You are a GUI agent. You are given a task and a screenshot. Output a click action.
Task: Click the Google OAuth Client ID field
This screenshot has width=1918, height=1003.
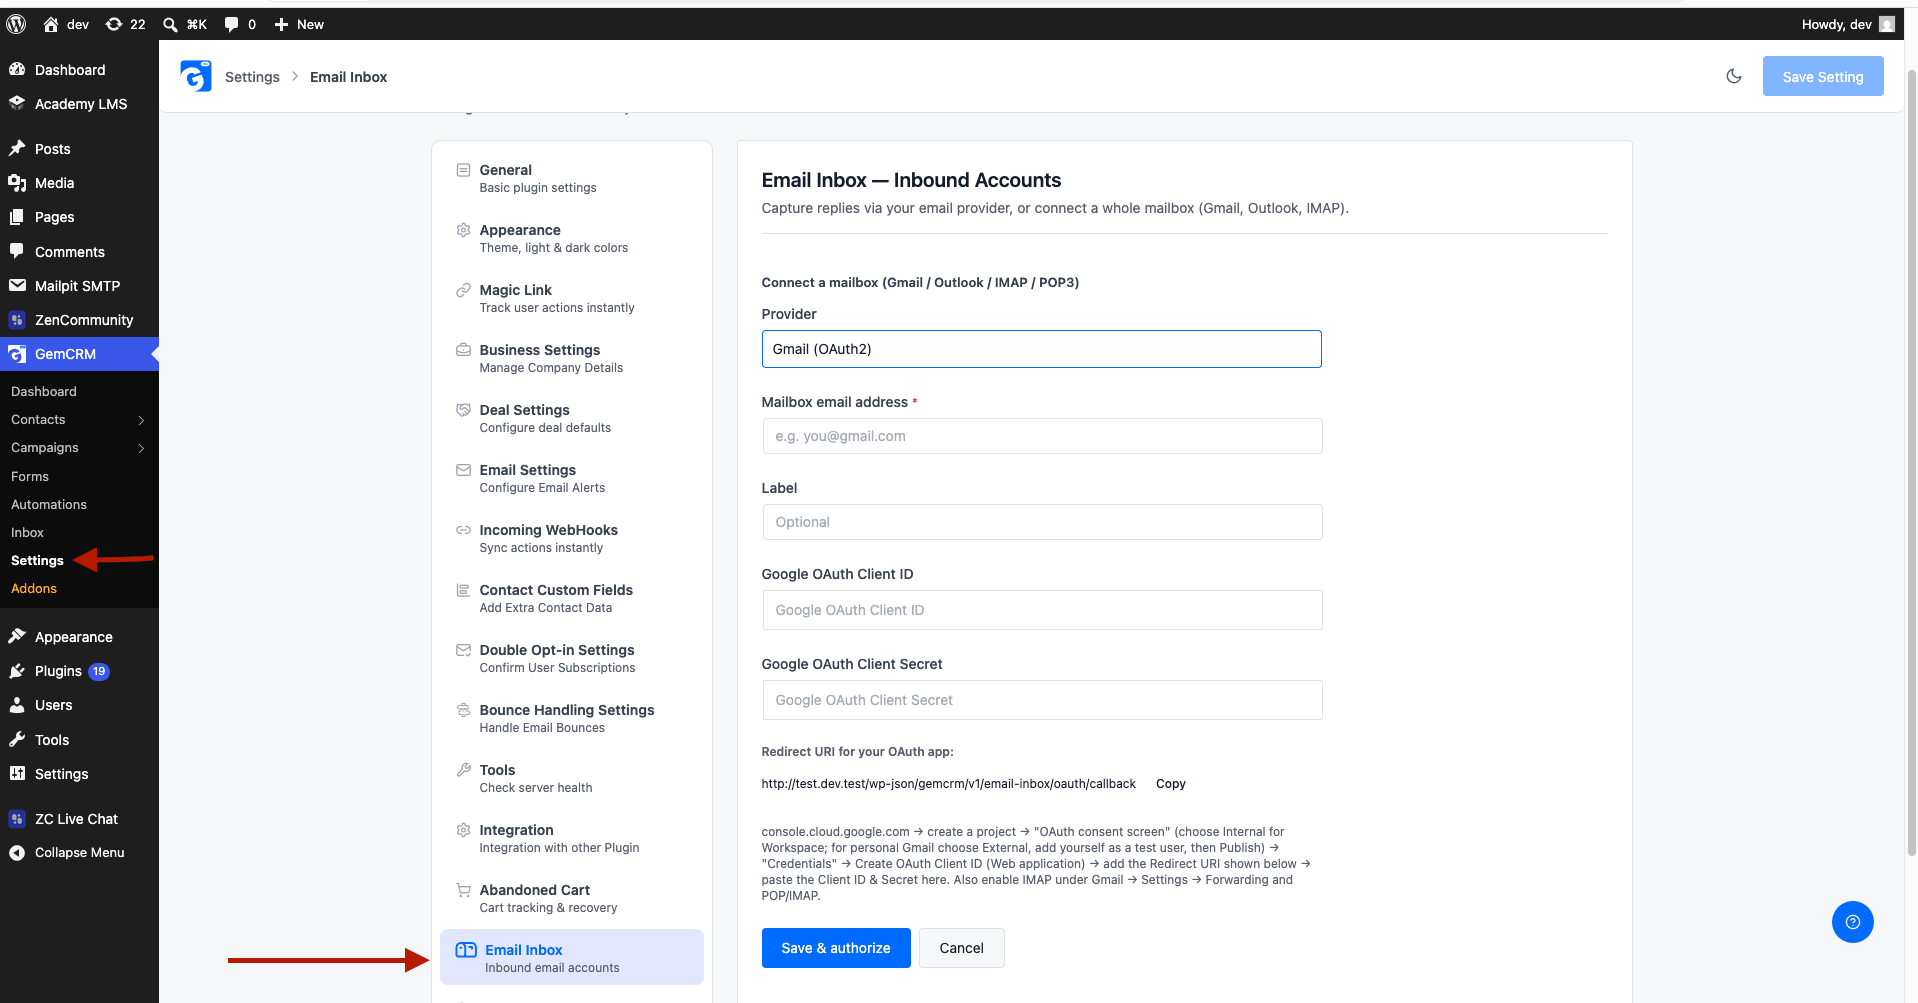(x=1042, y=610)
